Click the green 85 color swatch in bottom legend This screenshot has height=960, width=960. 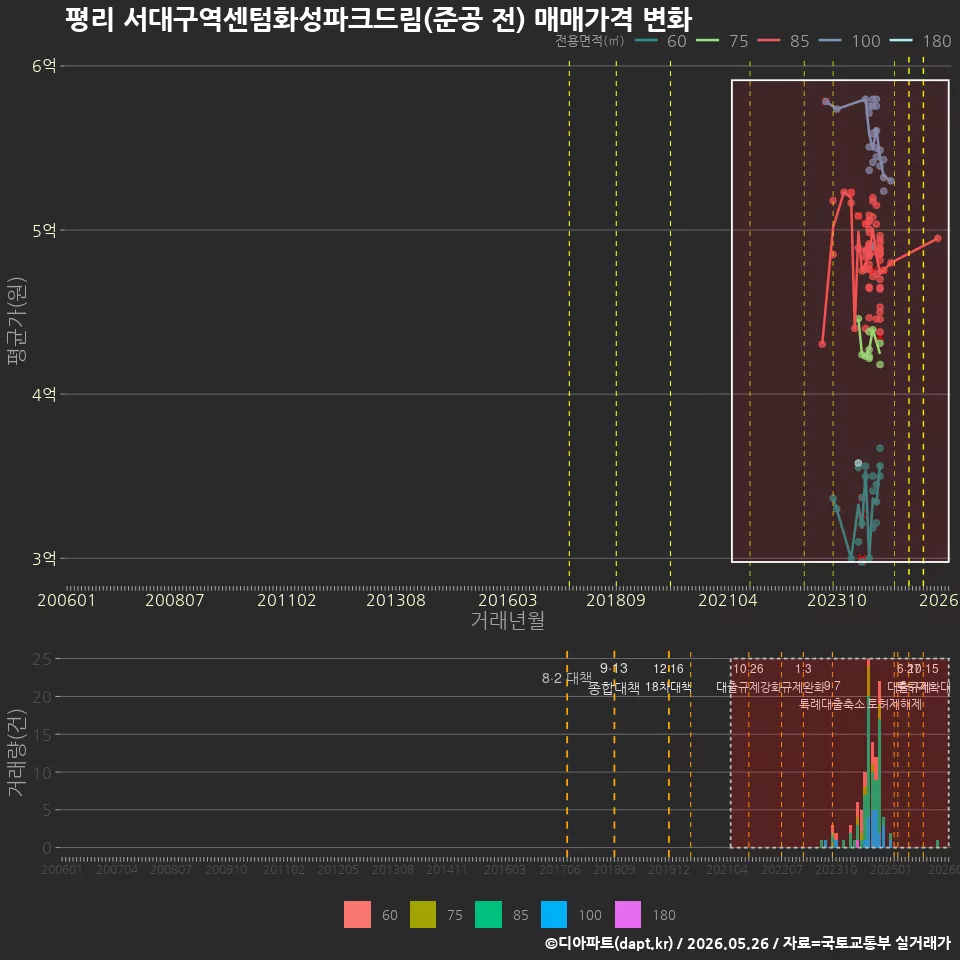[x=488, y=915]
